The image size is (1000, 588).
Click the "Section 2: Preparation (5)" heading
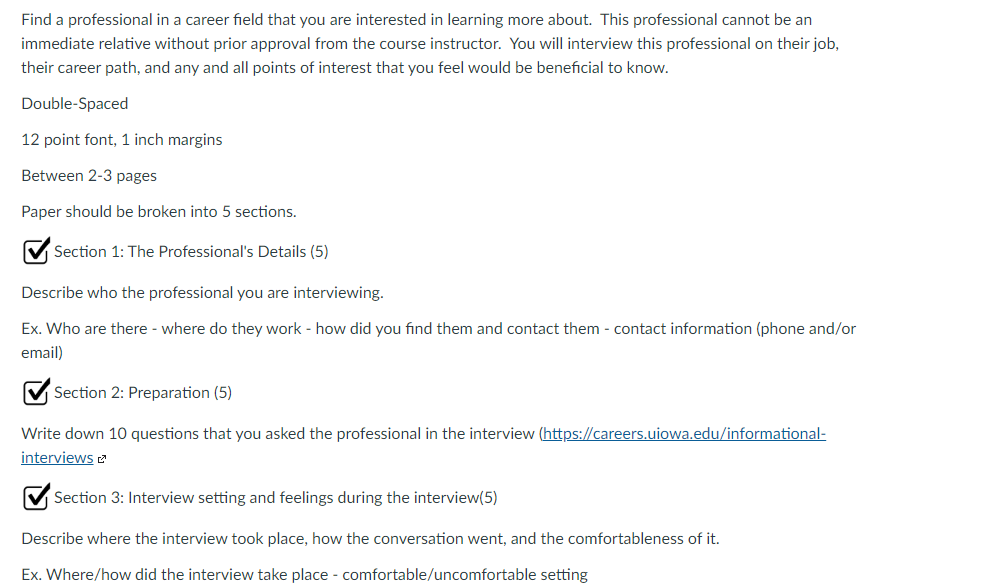coord(143,392)
